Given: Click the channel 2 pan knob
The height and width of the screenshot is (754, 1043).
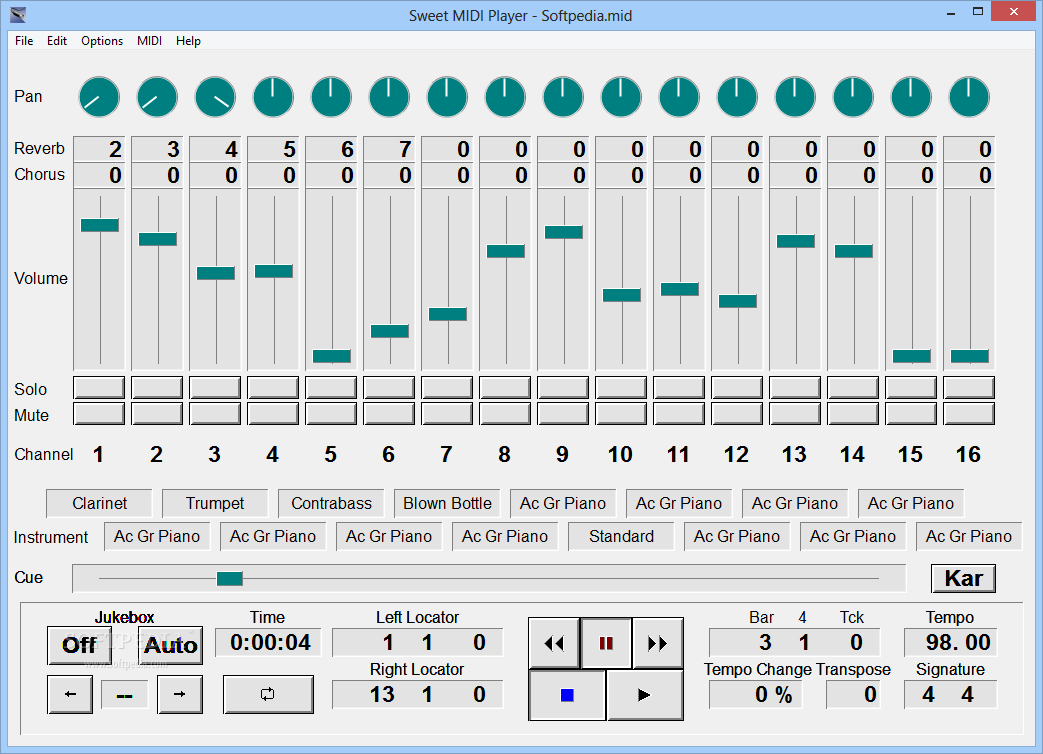Looking at the screenshot, I should coord(157,97).
